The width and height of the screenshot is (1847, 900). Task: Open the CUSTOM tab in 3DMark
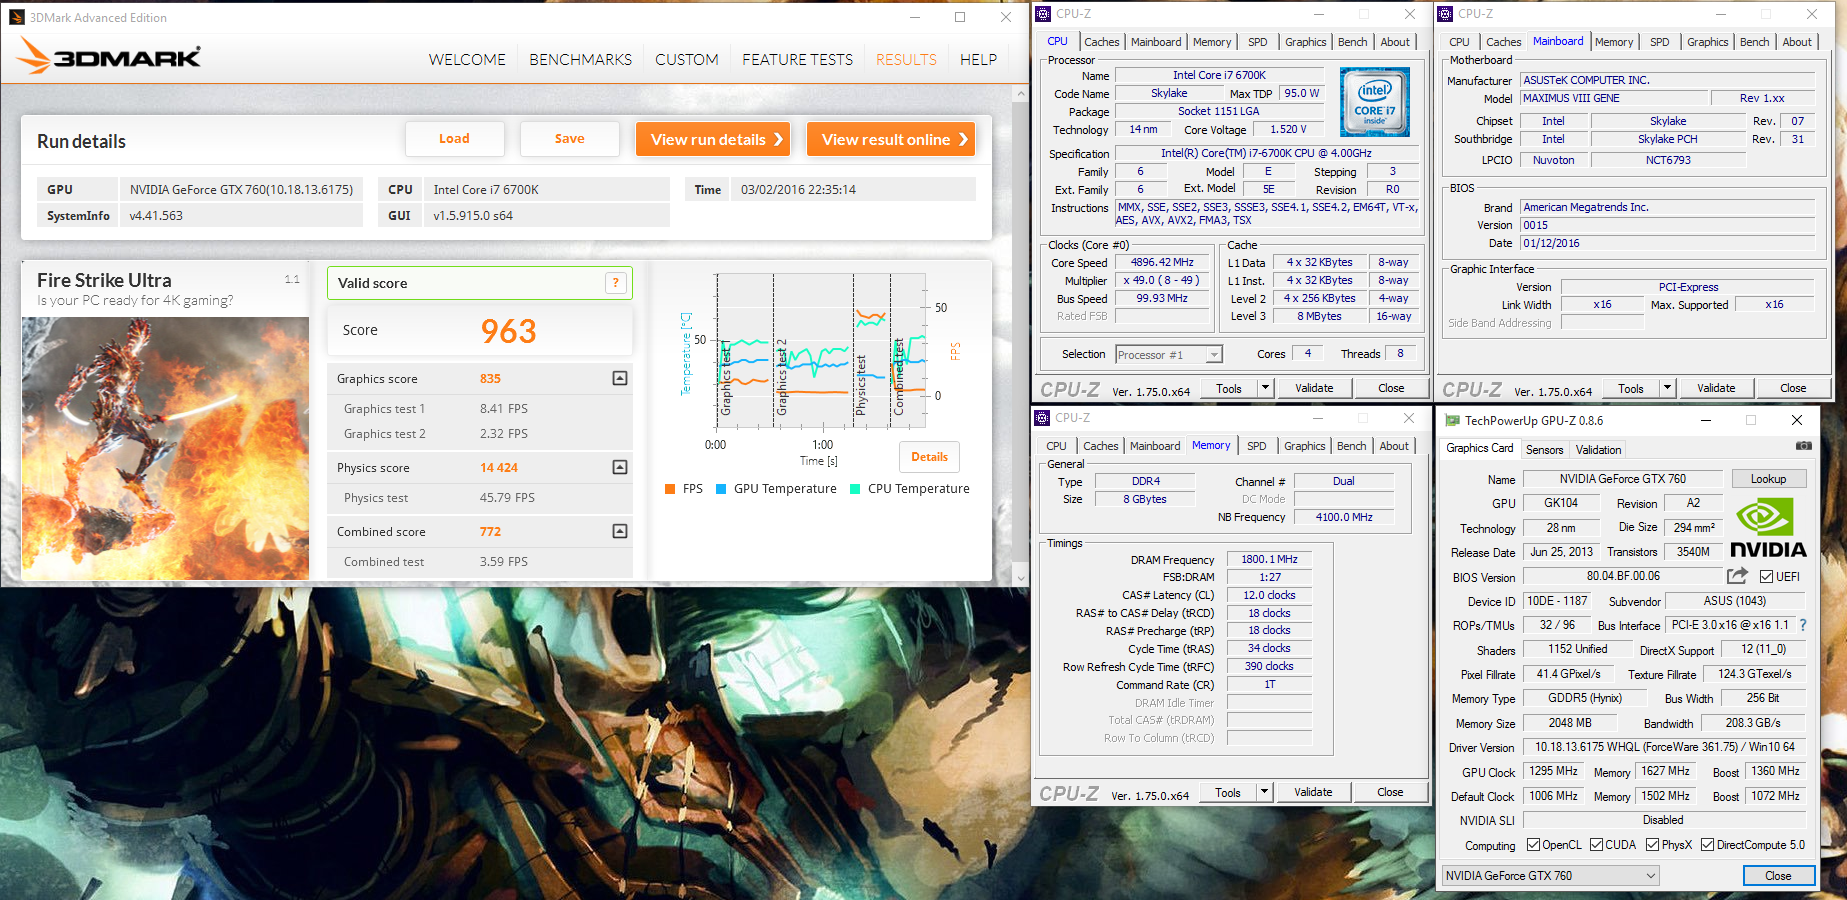click(687, 60)
